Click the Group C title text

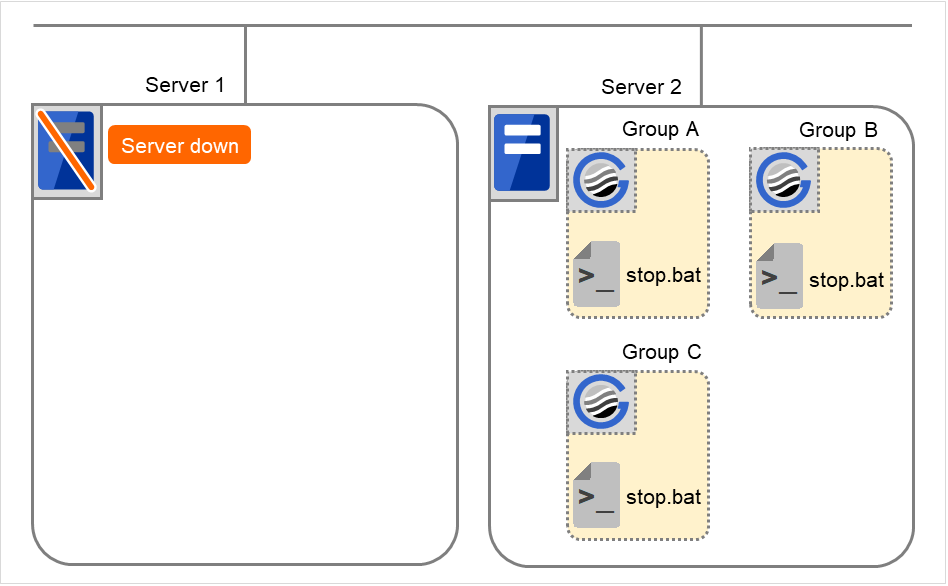pos(661,352)
